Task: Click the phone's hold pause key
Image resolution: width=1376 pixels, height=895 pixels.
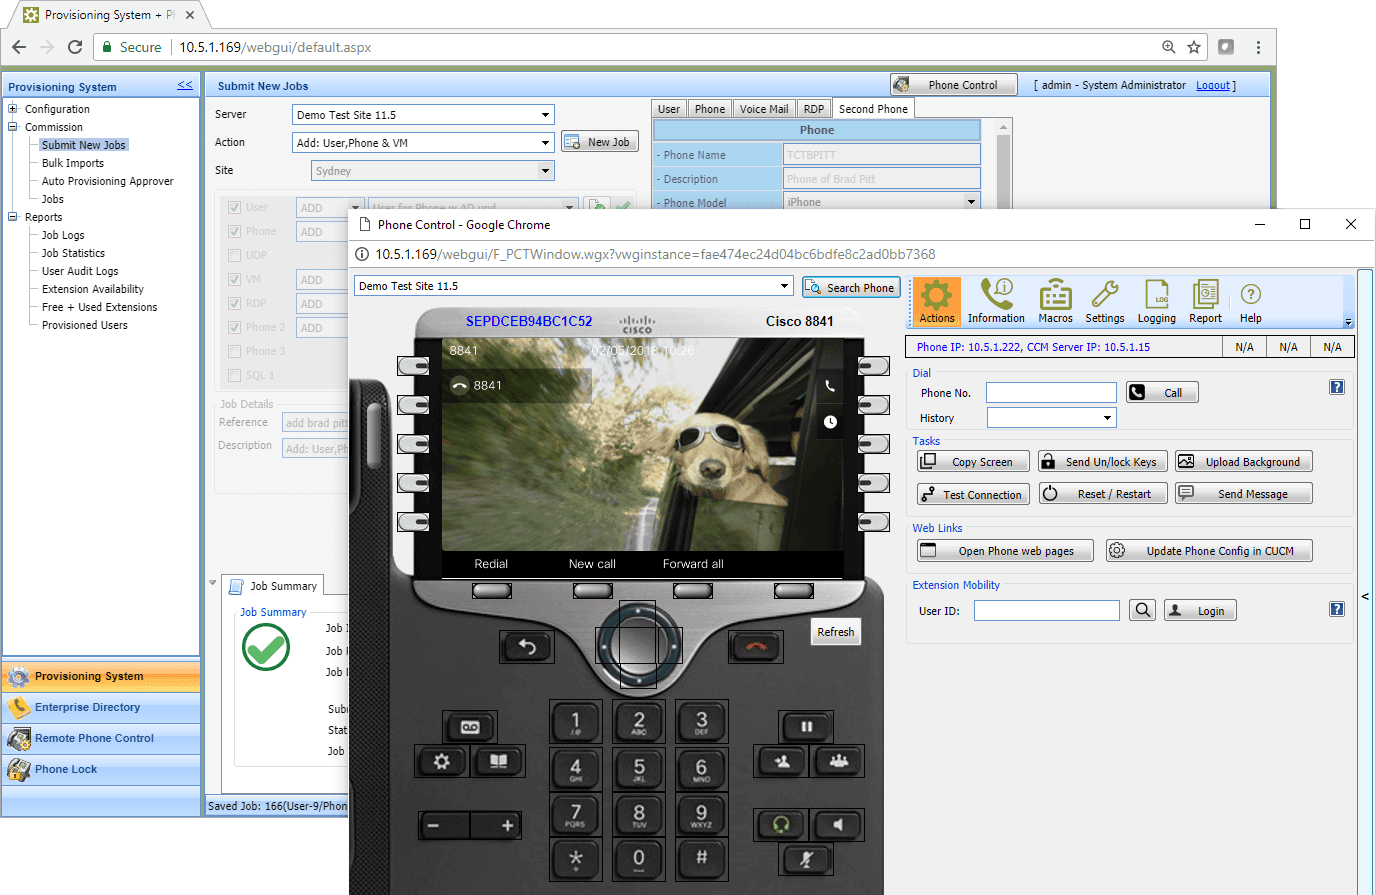Action: 806,727
